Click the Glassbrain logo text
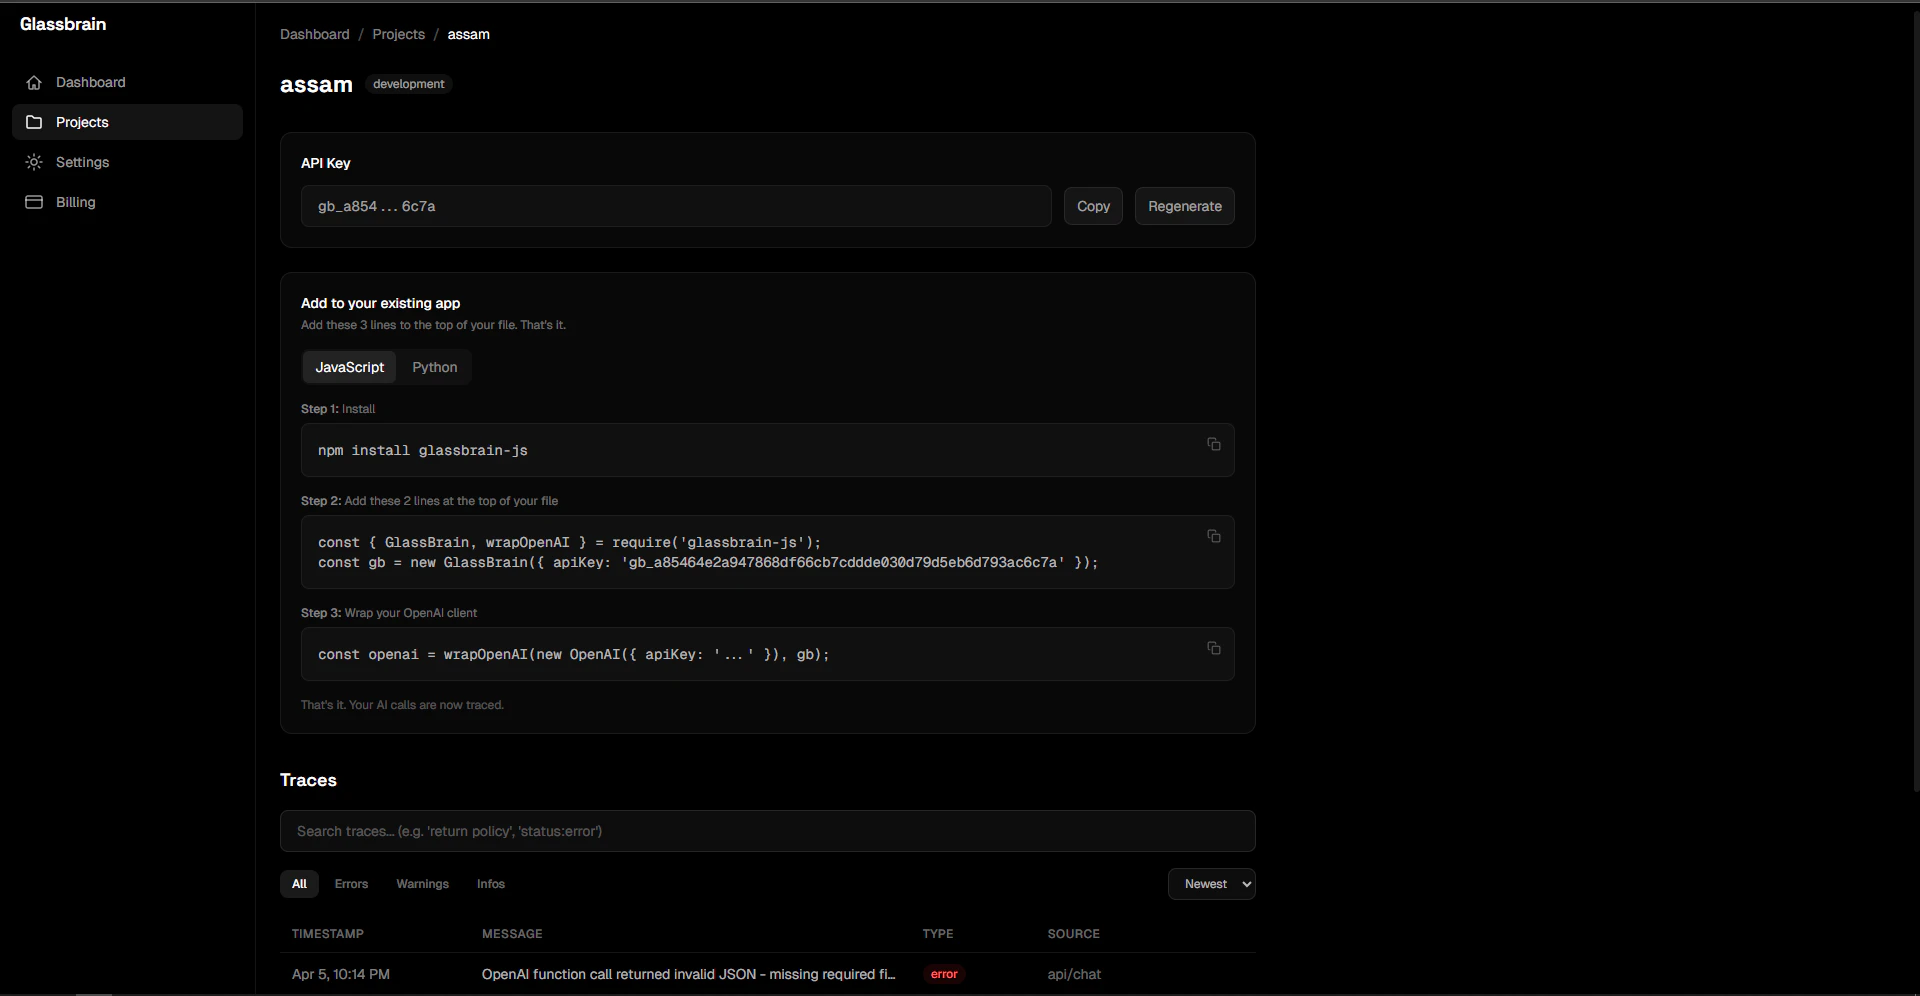Image resolution: width=1920 pixels, height=996 pixels. point(63,24)
